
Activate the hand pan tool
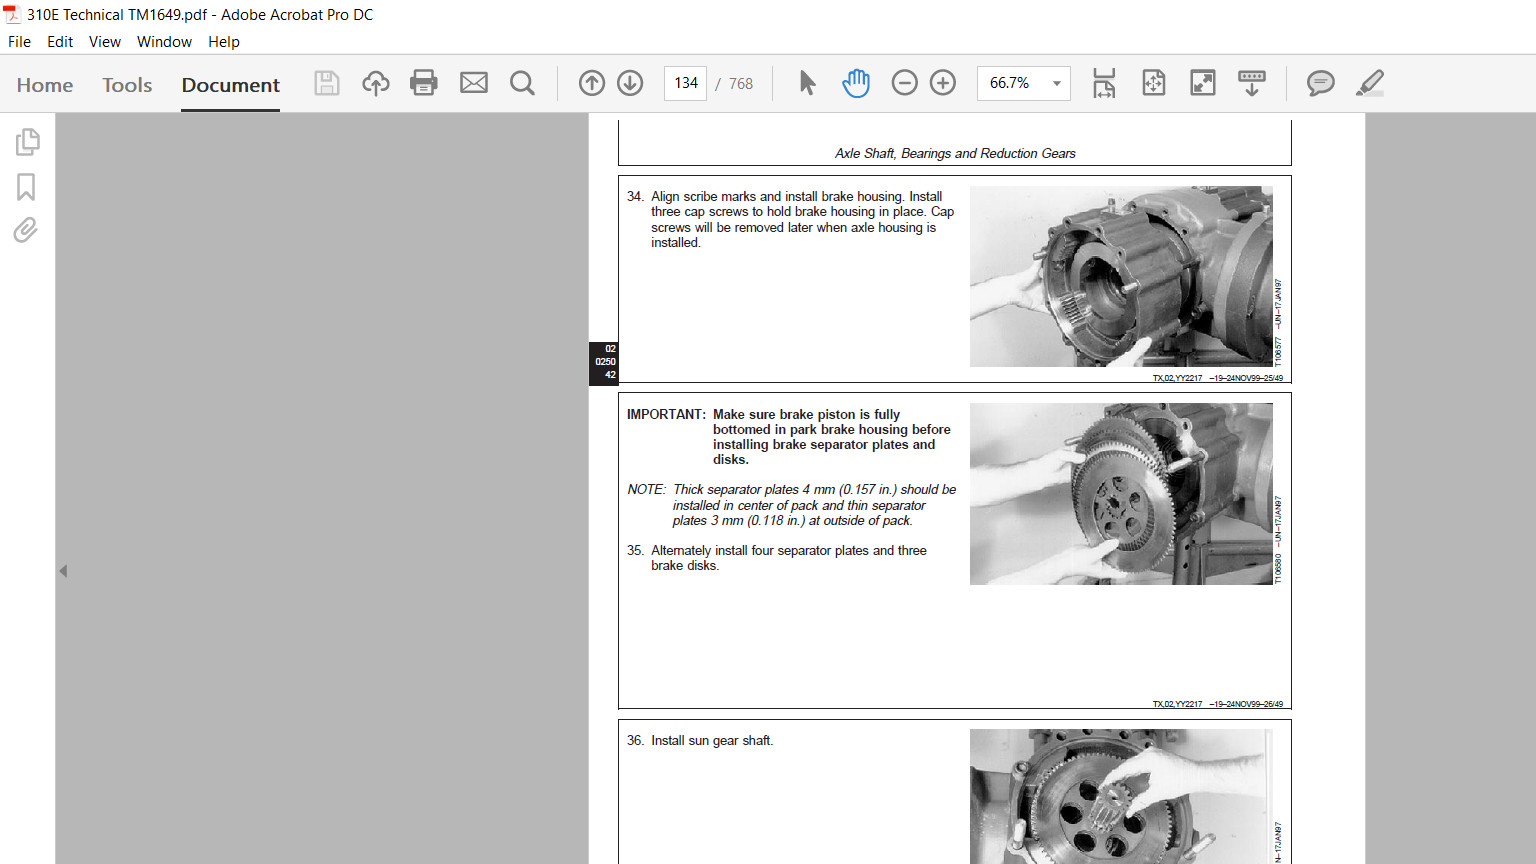[x=856, y=83]
